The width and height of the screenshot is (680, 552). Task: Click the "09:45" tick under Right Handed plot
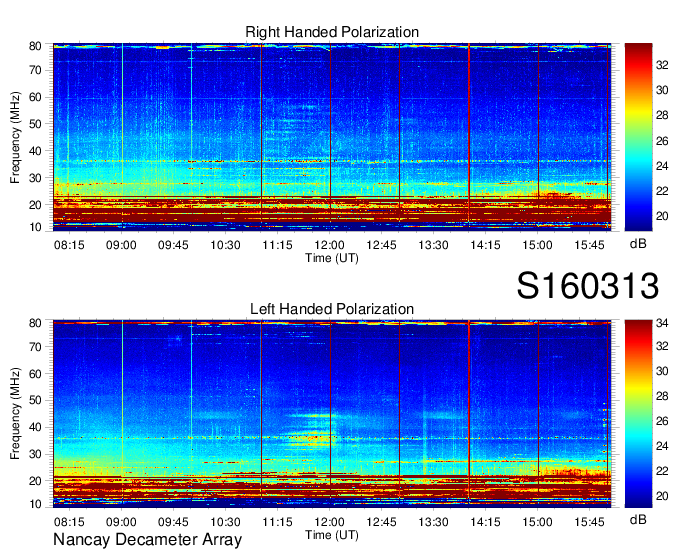tap(173, 245)
